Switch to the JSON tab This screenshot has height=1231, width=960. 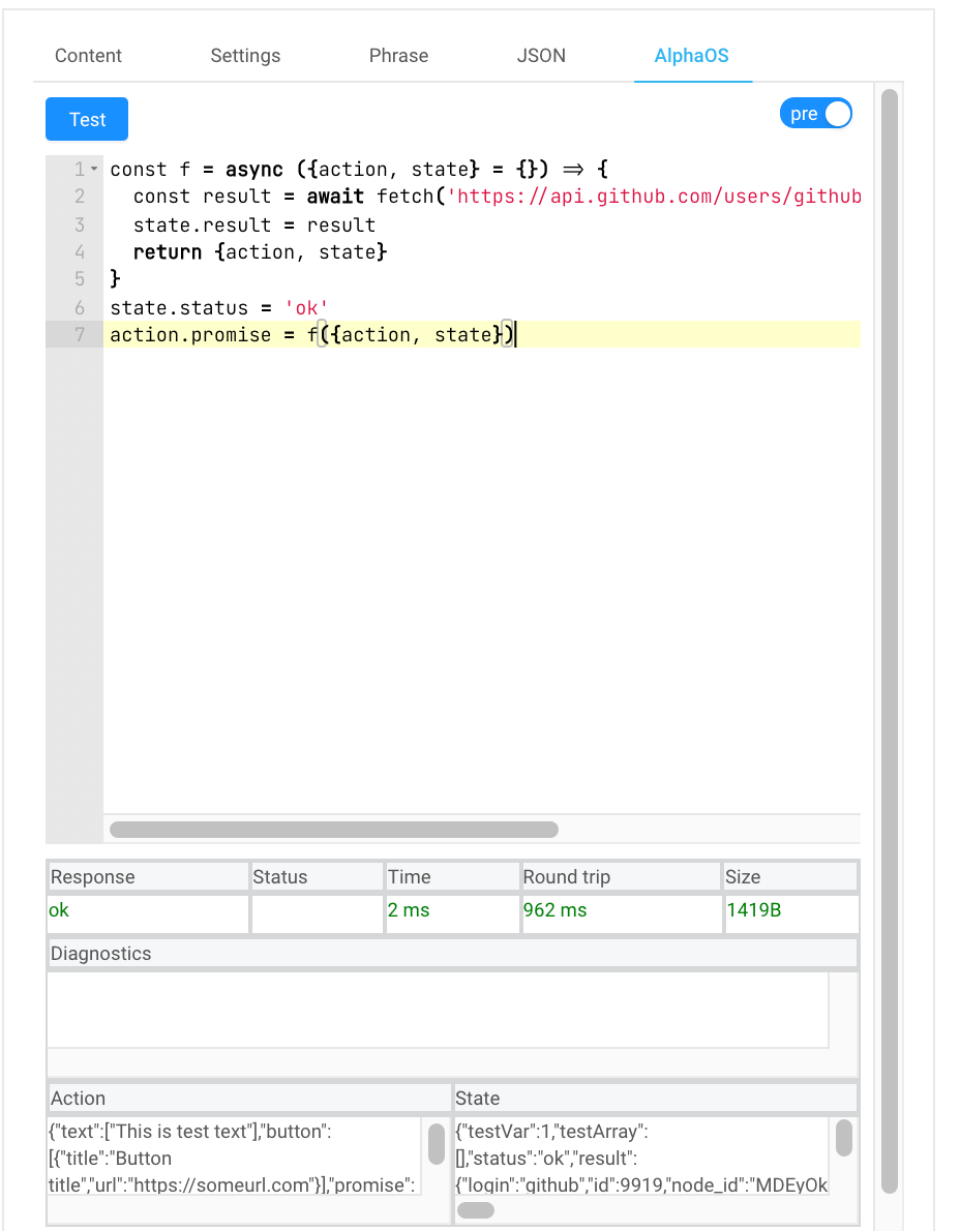click(x=541, y=56)
